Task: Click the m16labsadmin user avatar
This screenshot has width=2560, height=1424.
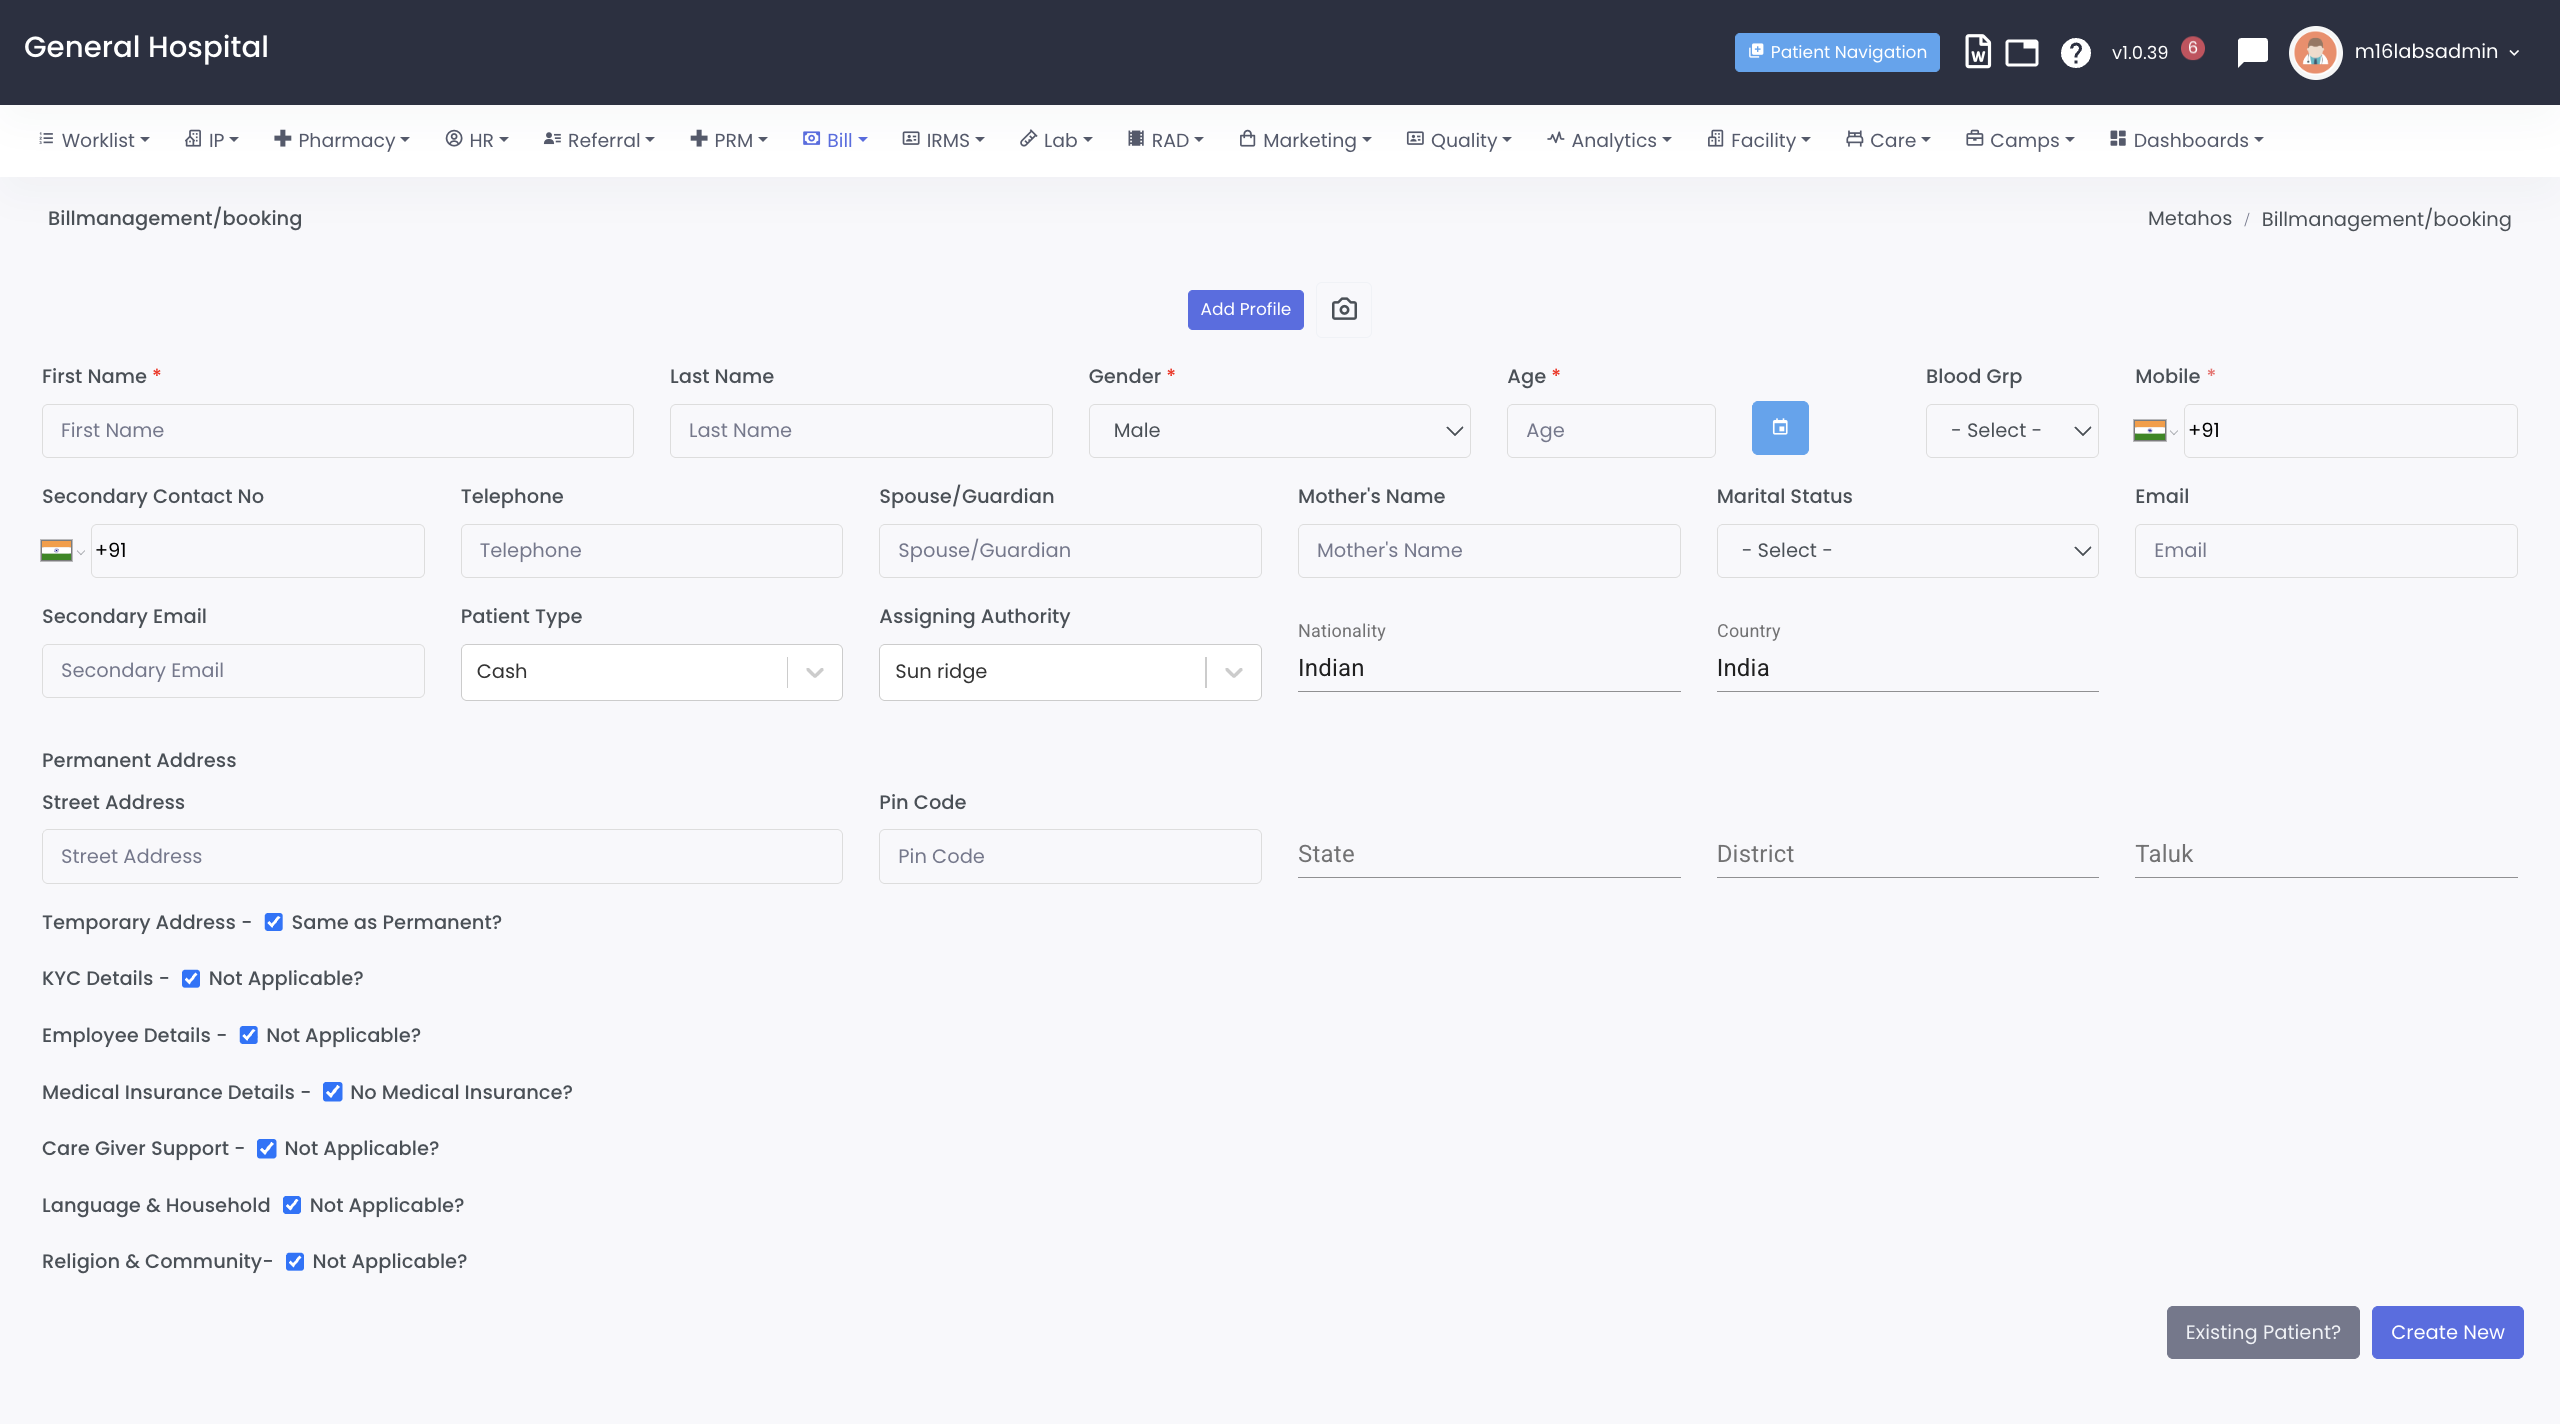Action: 2315,52
